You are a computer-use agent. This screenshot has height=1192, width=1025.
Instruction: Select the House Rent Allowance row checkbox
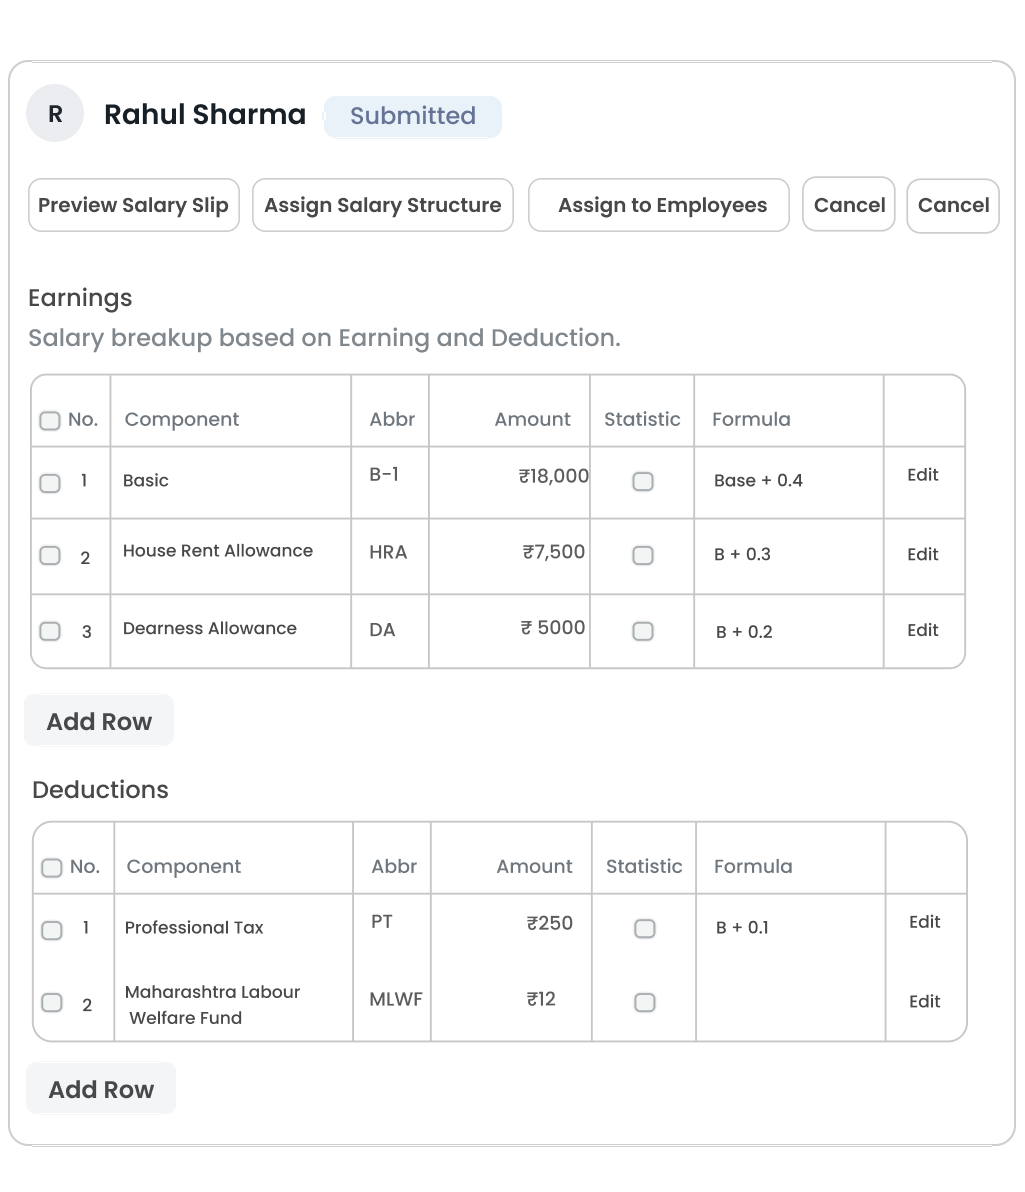pos(50,555)
